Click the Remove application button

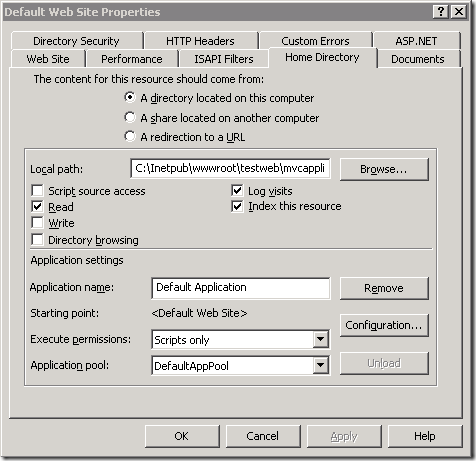(384, 288)
